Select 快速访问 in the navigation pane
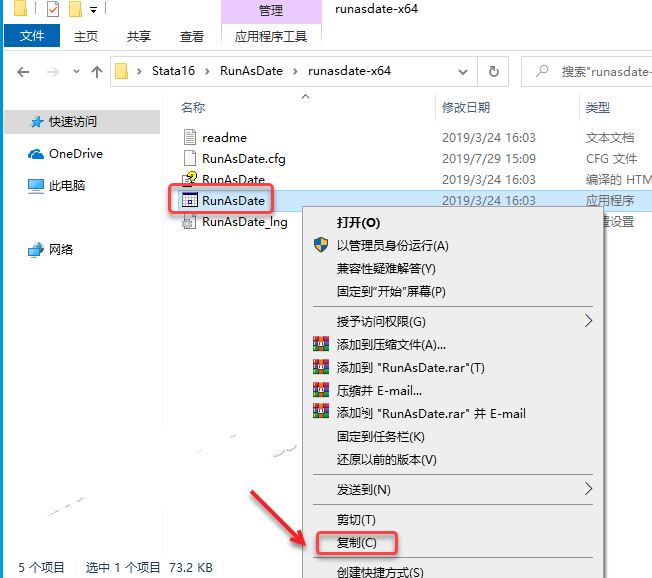 pos(82,121)
